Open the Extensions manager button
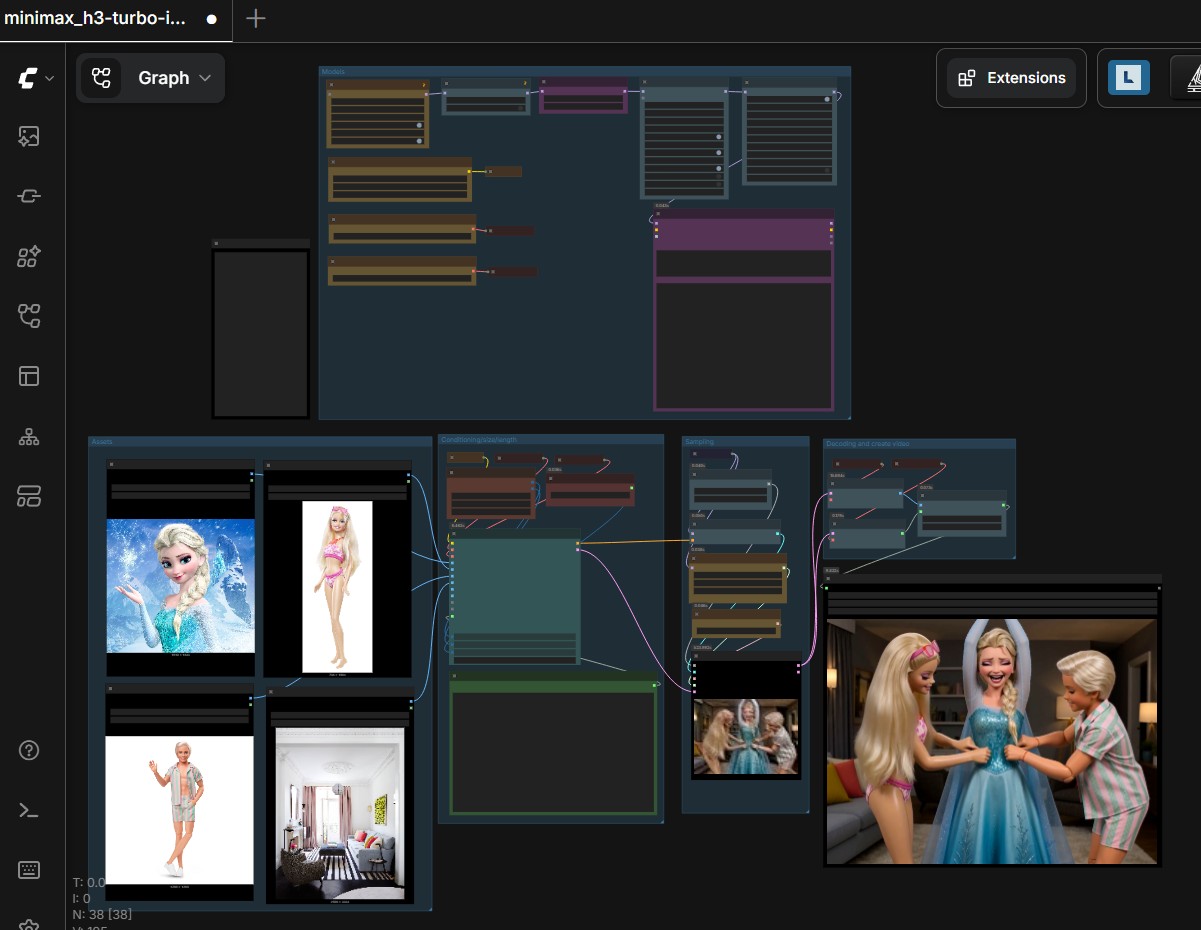This screenshot has width=1201, height=930. tap(1012, 78)
